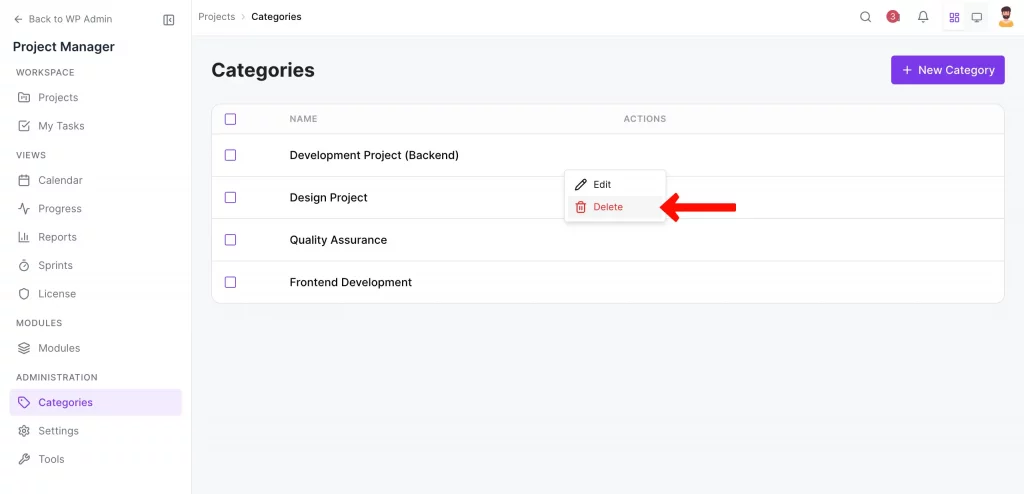This screenshot has width=1024, height=494.
Task: Click the Calendar icon in sidebar
Action: click(x=25, y=180)
